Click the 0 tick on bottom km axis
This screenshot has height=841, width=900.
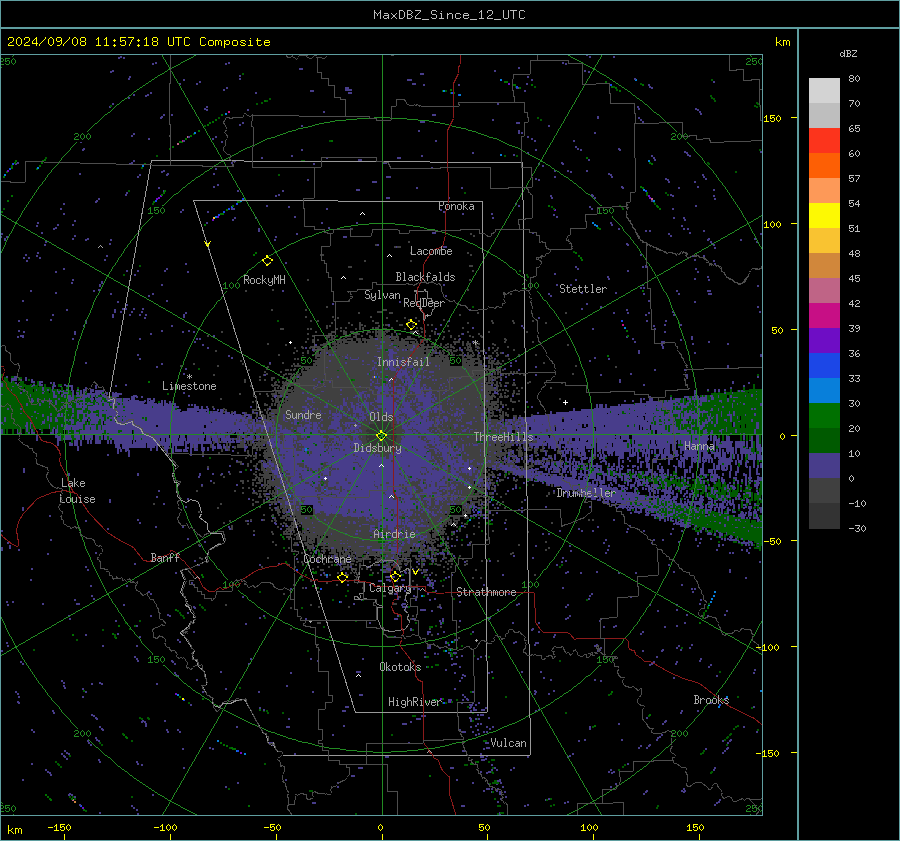pyautogui.click(x=381, y=827)
